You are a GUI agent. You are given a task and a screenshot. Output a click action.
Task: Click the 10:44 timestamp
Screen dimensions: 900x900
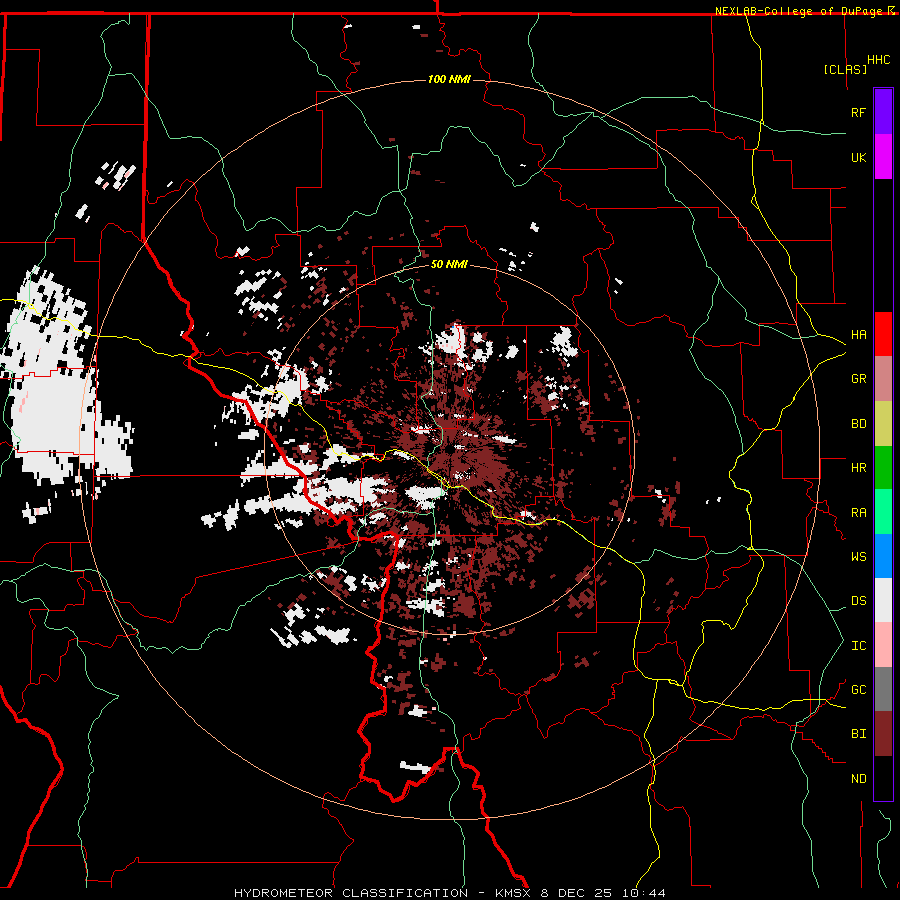click(x=643, y=893)
